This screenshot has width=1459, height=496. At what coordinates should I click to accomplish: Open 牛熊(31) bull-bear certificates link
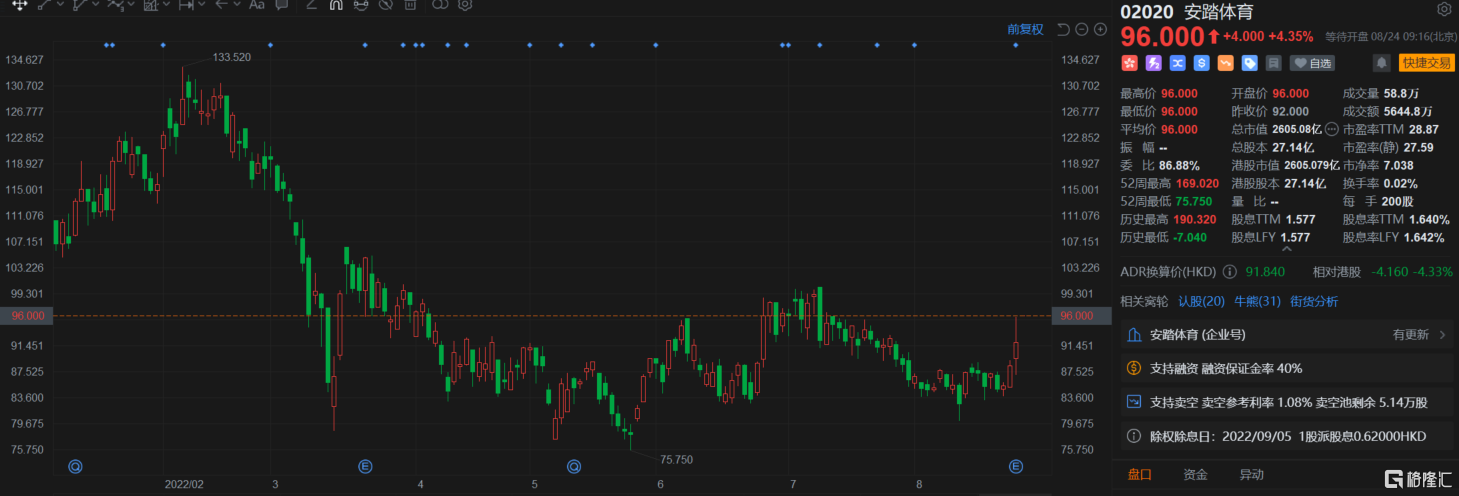click(1257, 301)
